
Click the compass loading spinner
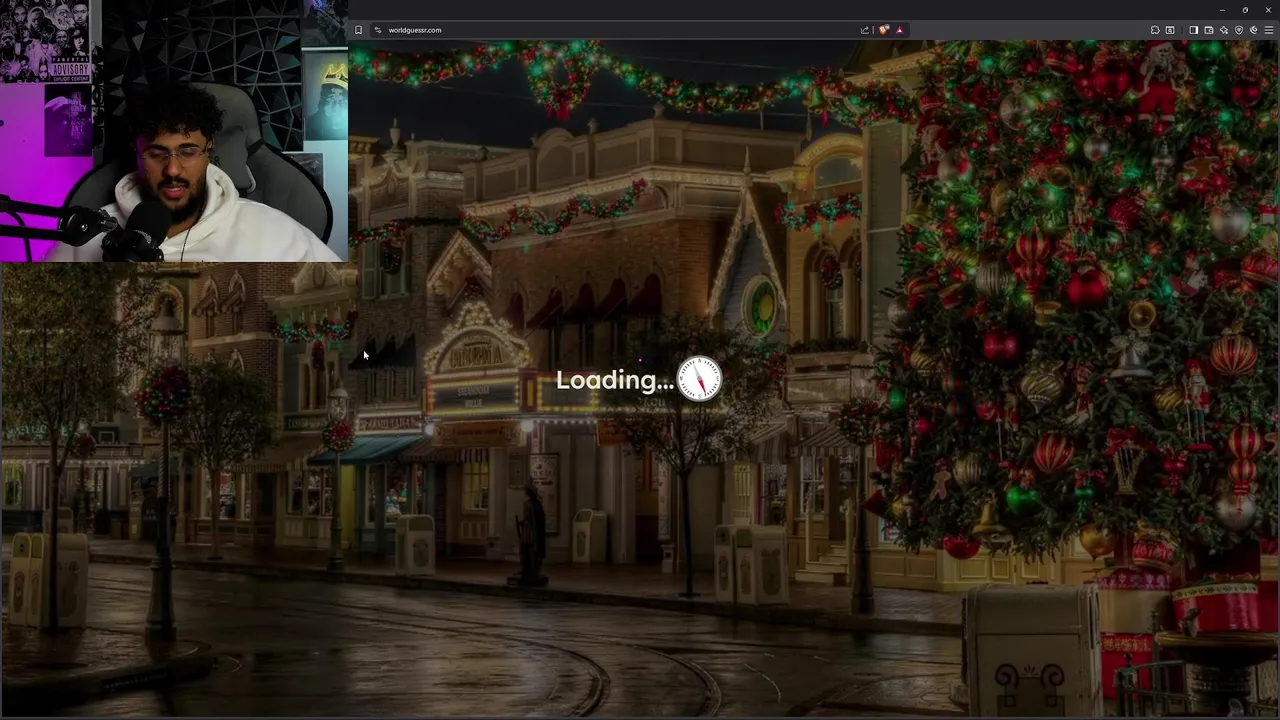(699, 380)
